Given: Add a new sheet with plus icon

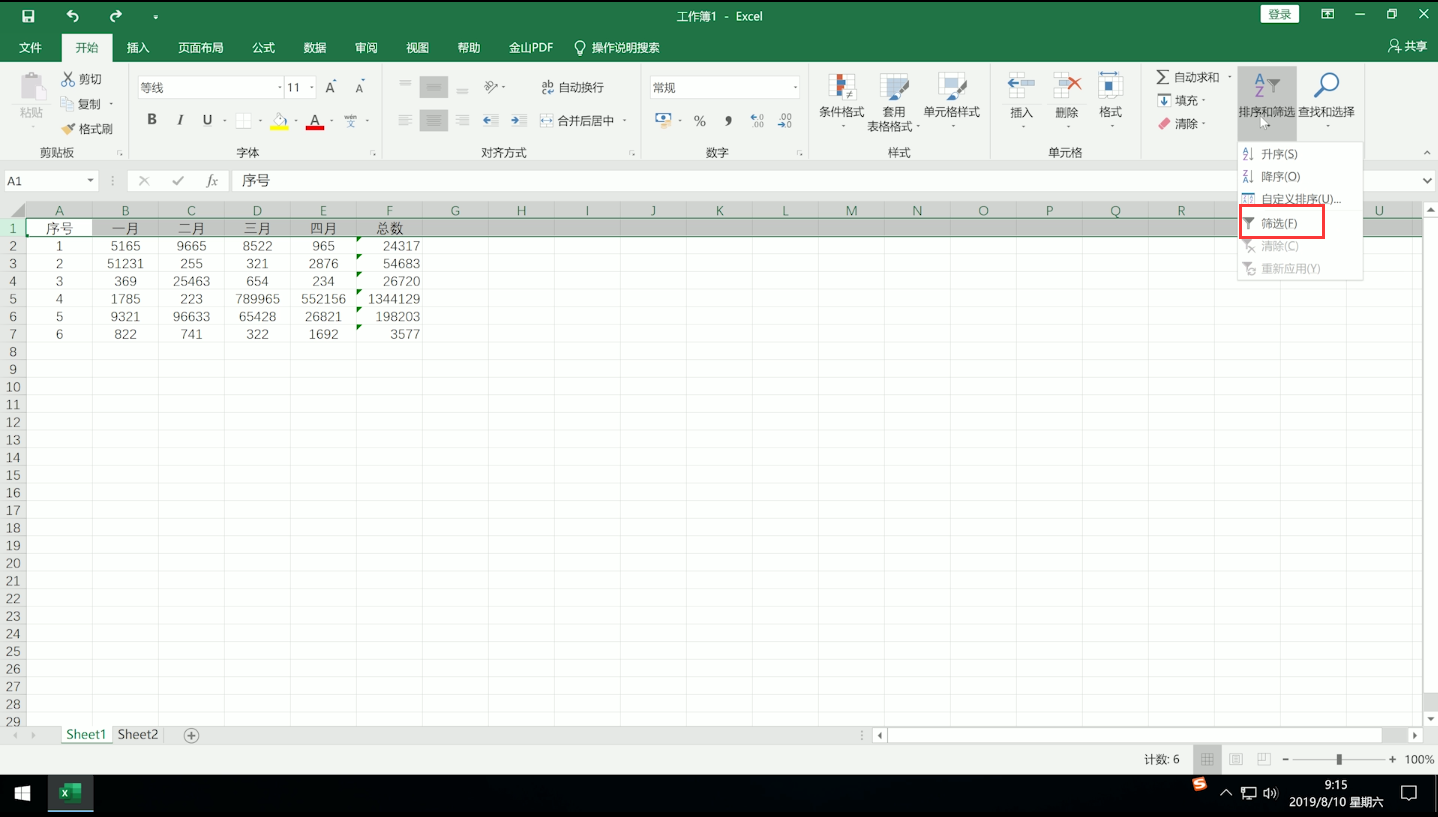Looking at the screenshot, I should (x=191, y=736).
